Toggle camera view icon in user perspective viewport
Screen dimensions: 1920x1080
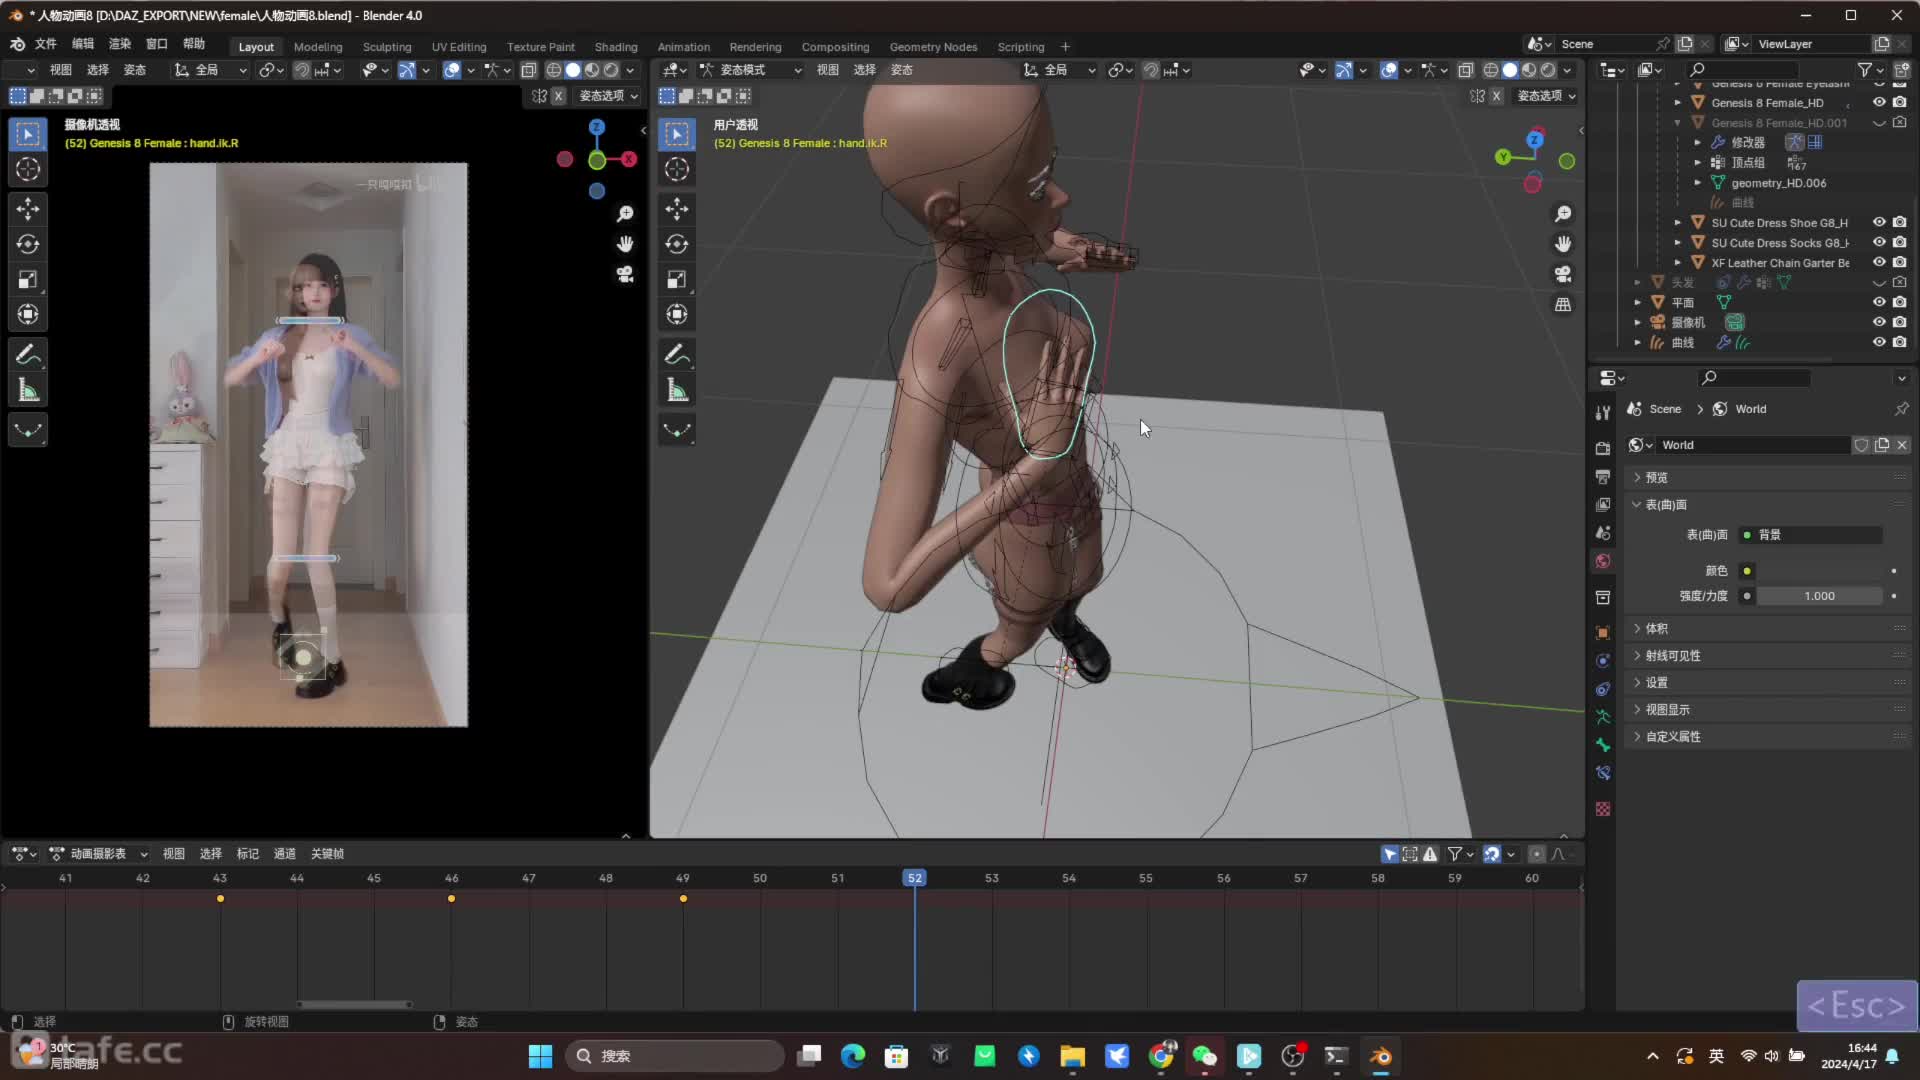pyautogui.click(x=1562, y=274)
